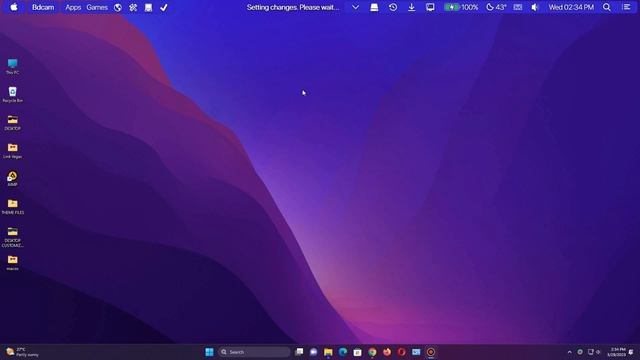The image size is (640, 360).
Task: Expand the chevron dropdown in top bar
Action: coord(356,7)
